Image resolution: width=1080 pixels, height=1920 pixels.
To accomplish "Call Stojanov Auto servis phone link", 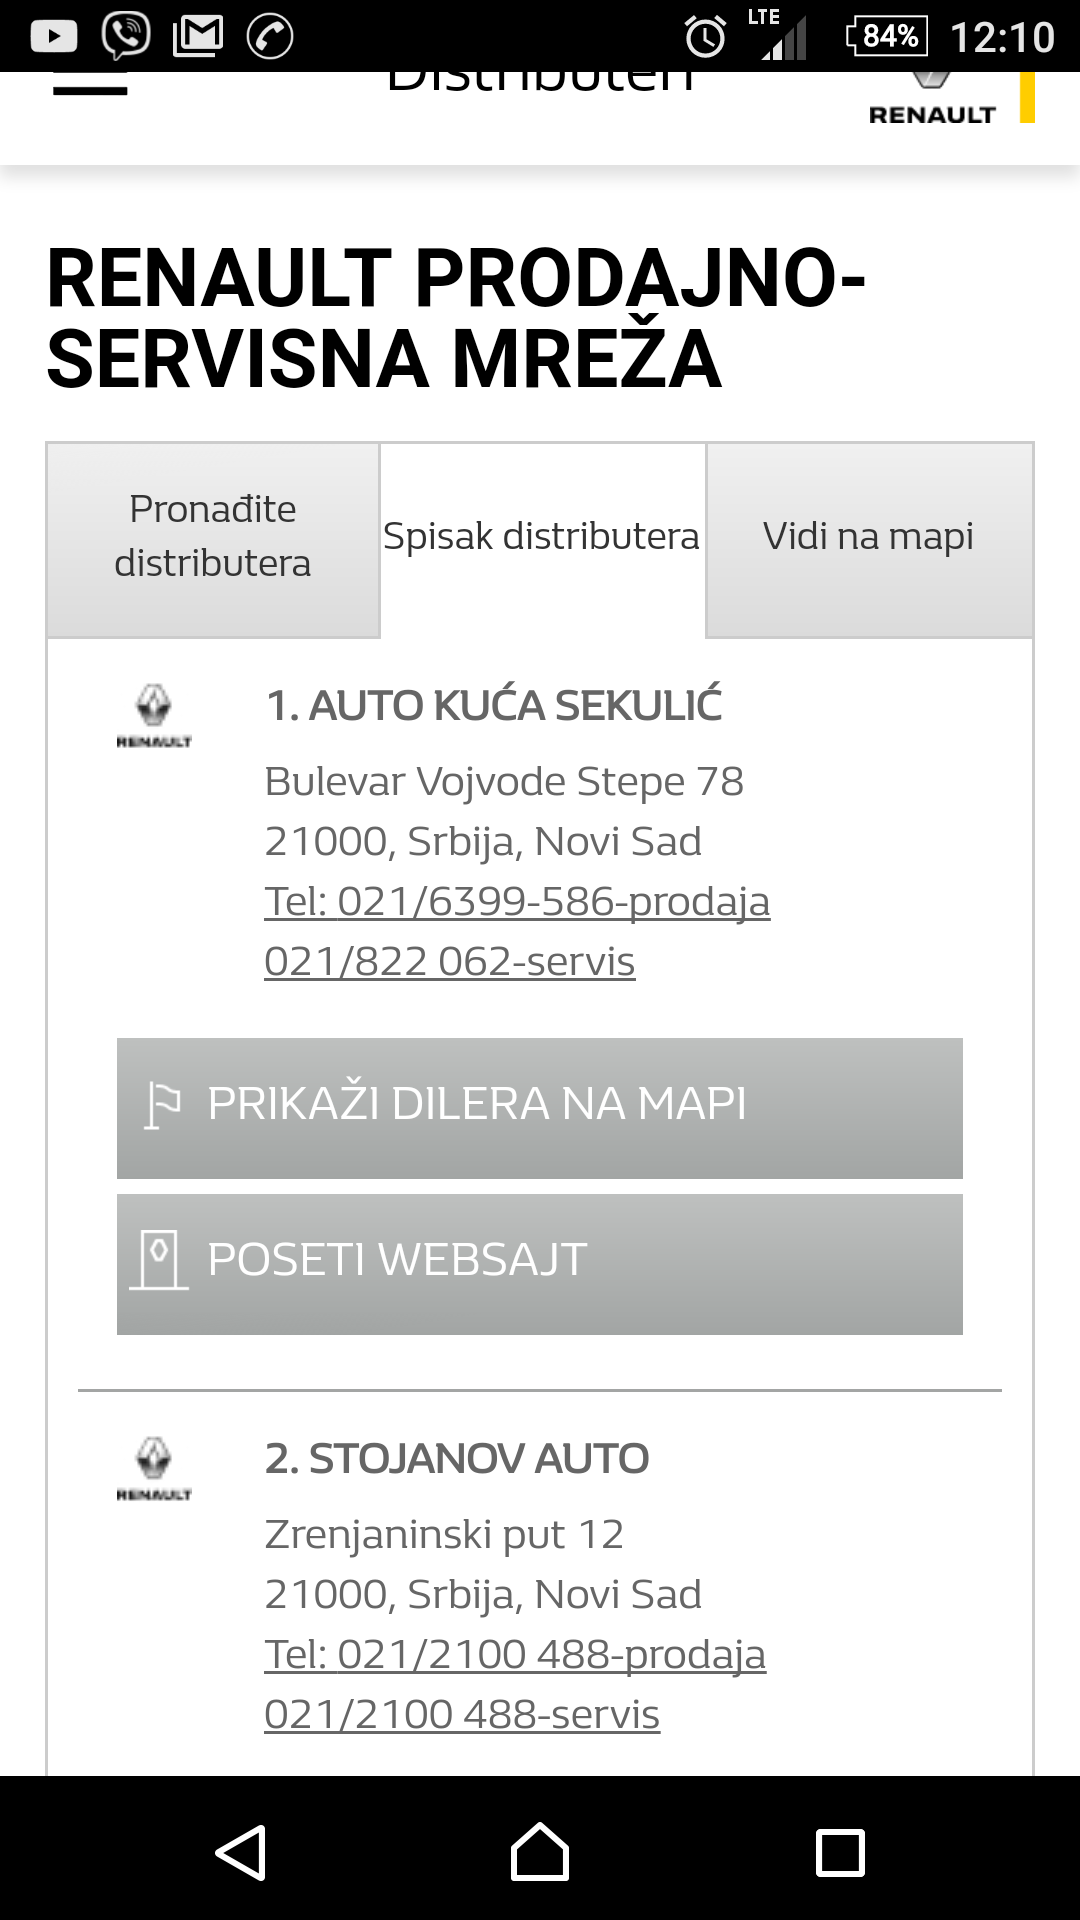I will click(x=462, y=1715).
